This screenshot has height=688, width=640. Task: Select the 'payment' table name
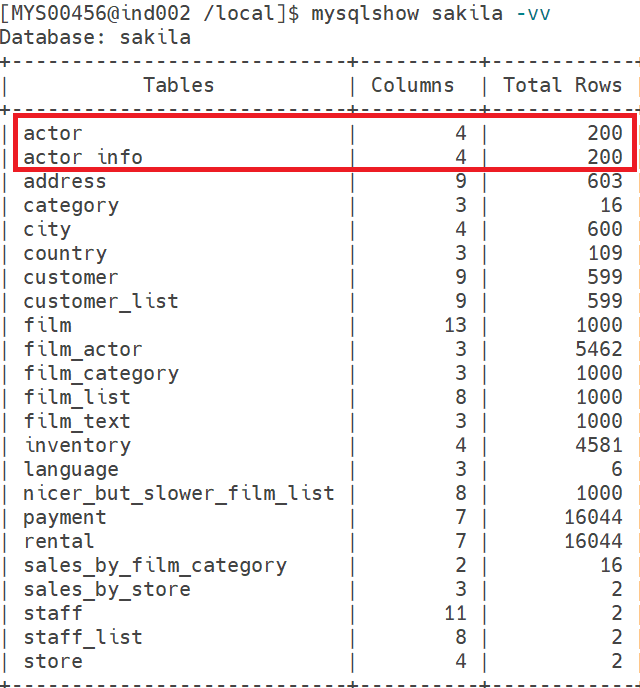[x=65, y=517]
